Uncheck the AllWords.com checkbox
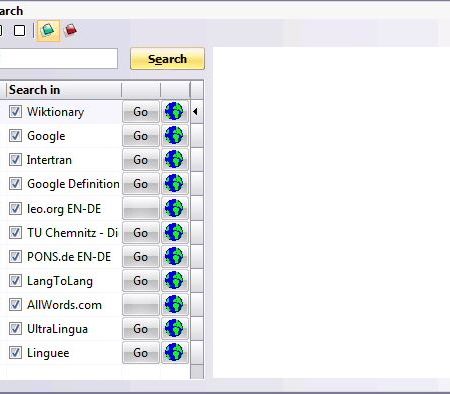 click(x=15, y=305)
